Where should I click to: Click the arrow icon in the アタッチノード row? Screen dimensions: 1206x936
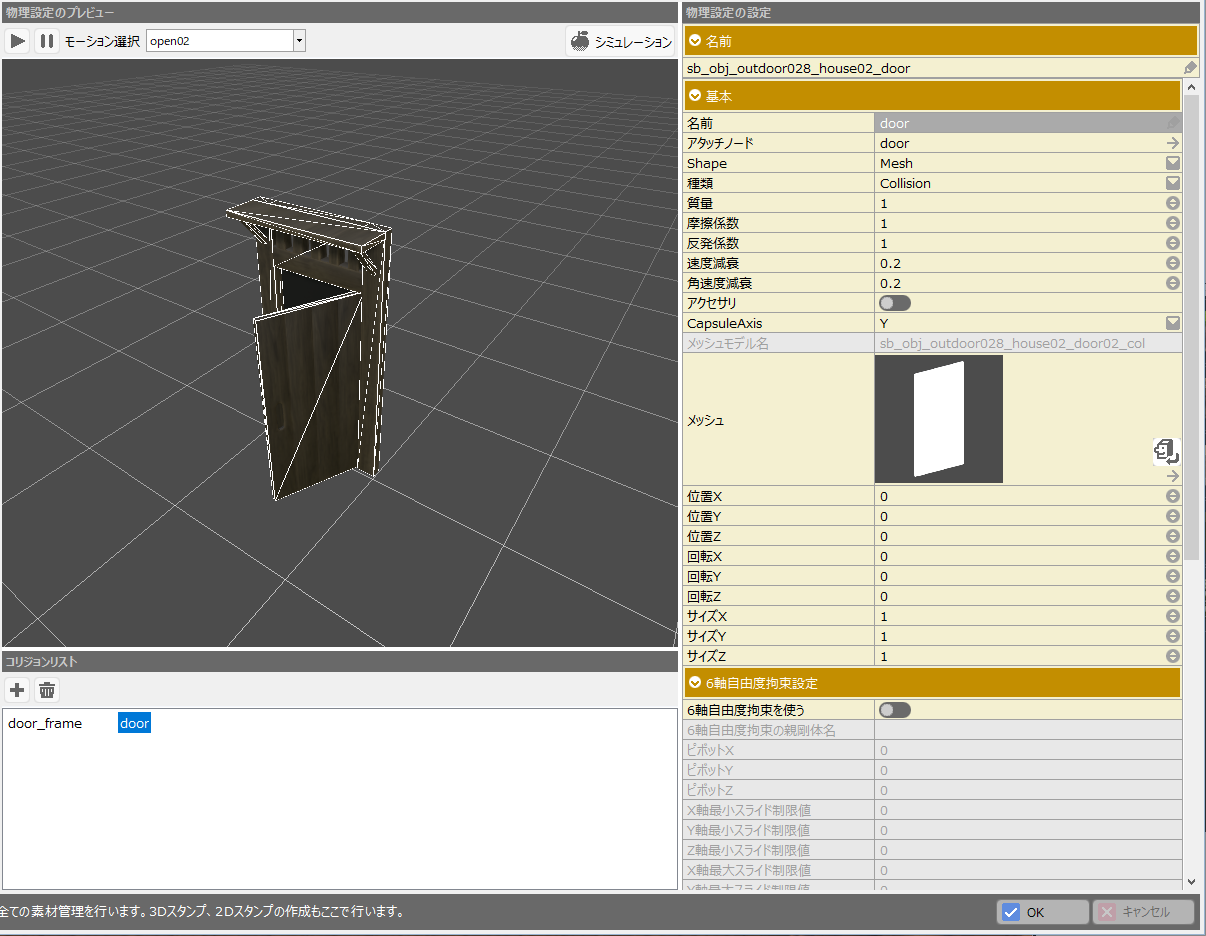click(1173, 143)
